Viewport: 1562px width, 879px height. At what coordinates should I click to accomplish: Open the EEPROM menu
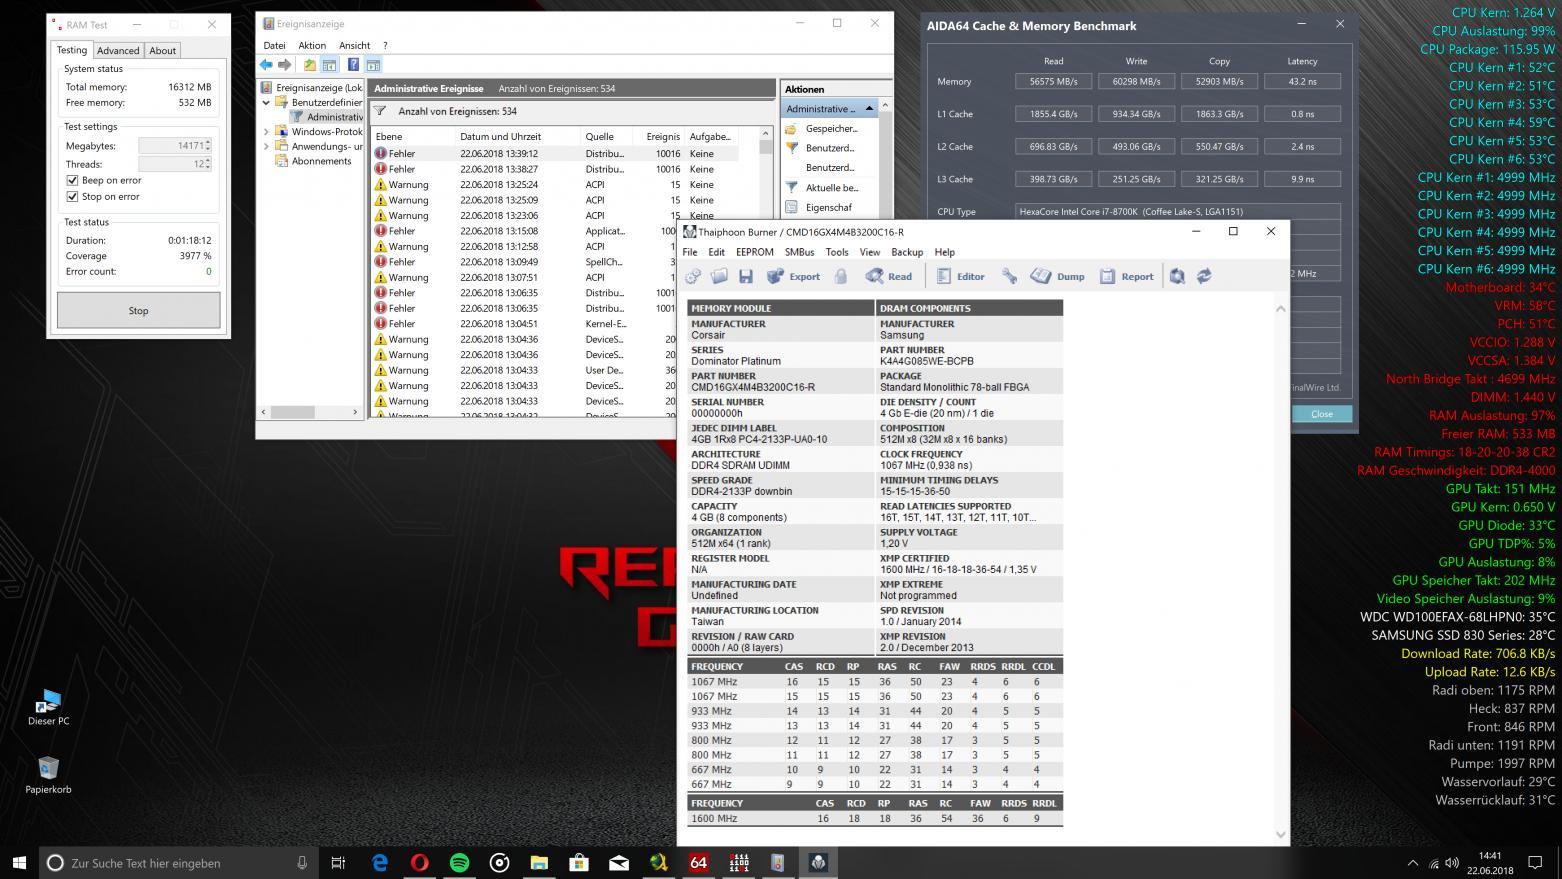tap(755, 252)
